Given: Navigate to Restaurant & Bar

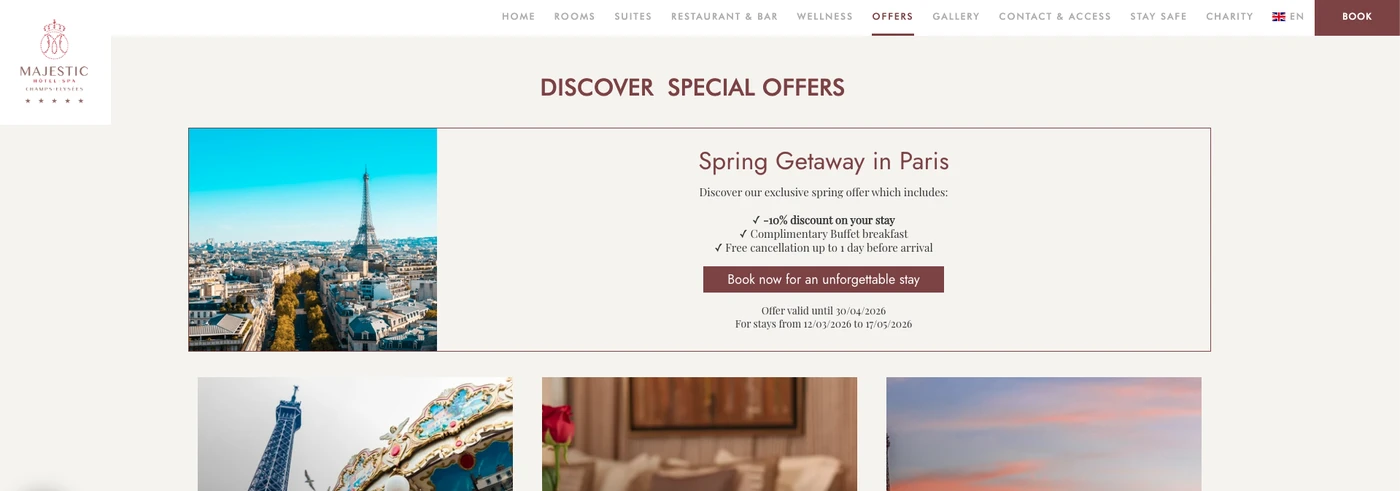Looking at the screenshot, I should tap(724, 17).
